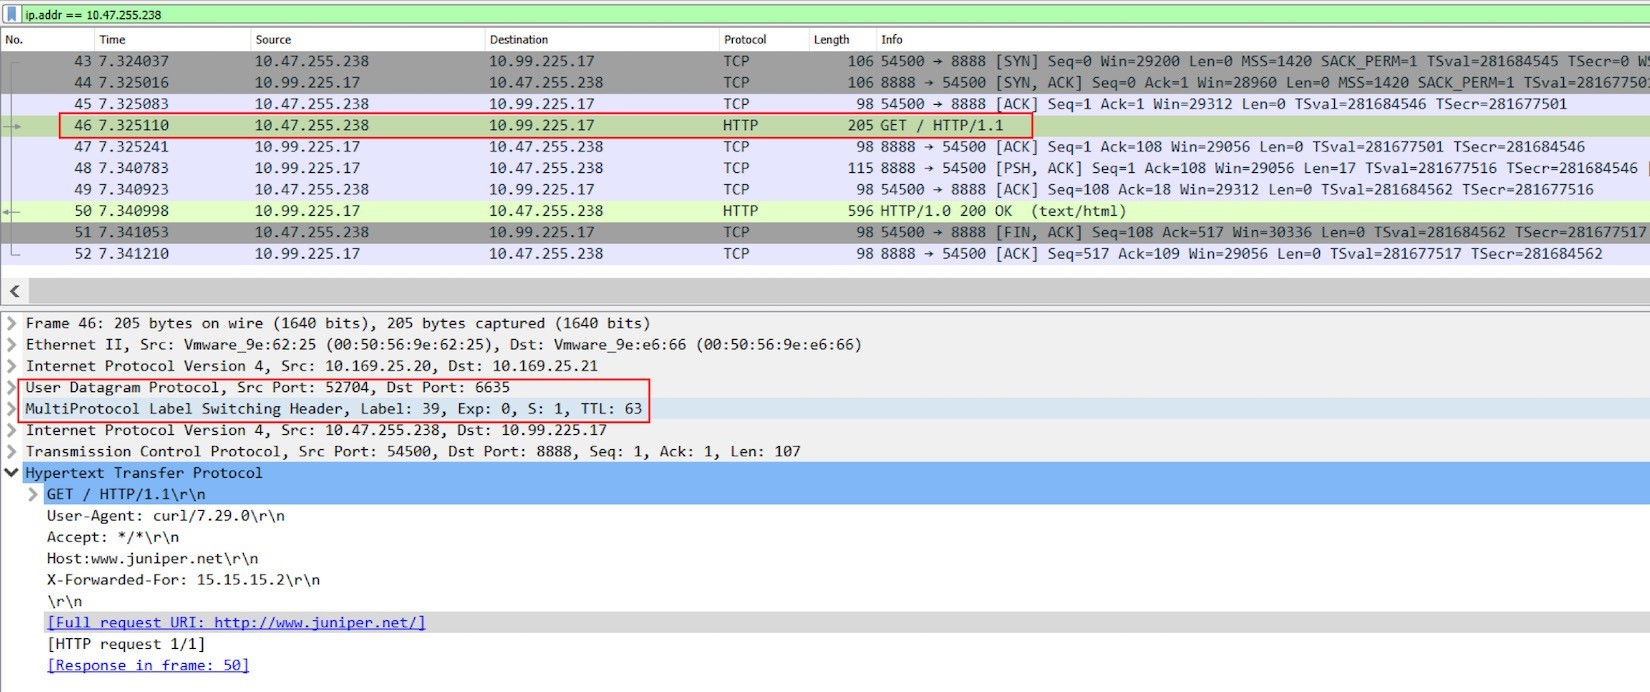
Task: Select packet 50 HTTP/1.0 200 OK row
Action: (x=825, y=211)
